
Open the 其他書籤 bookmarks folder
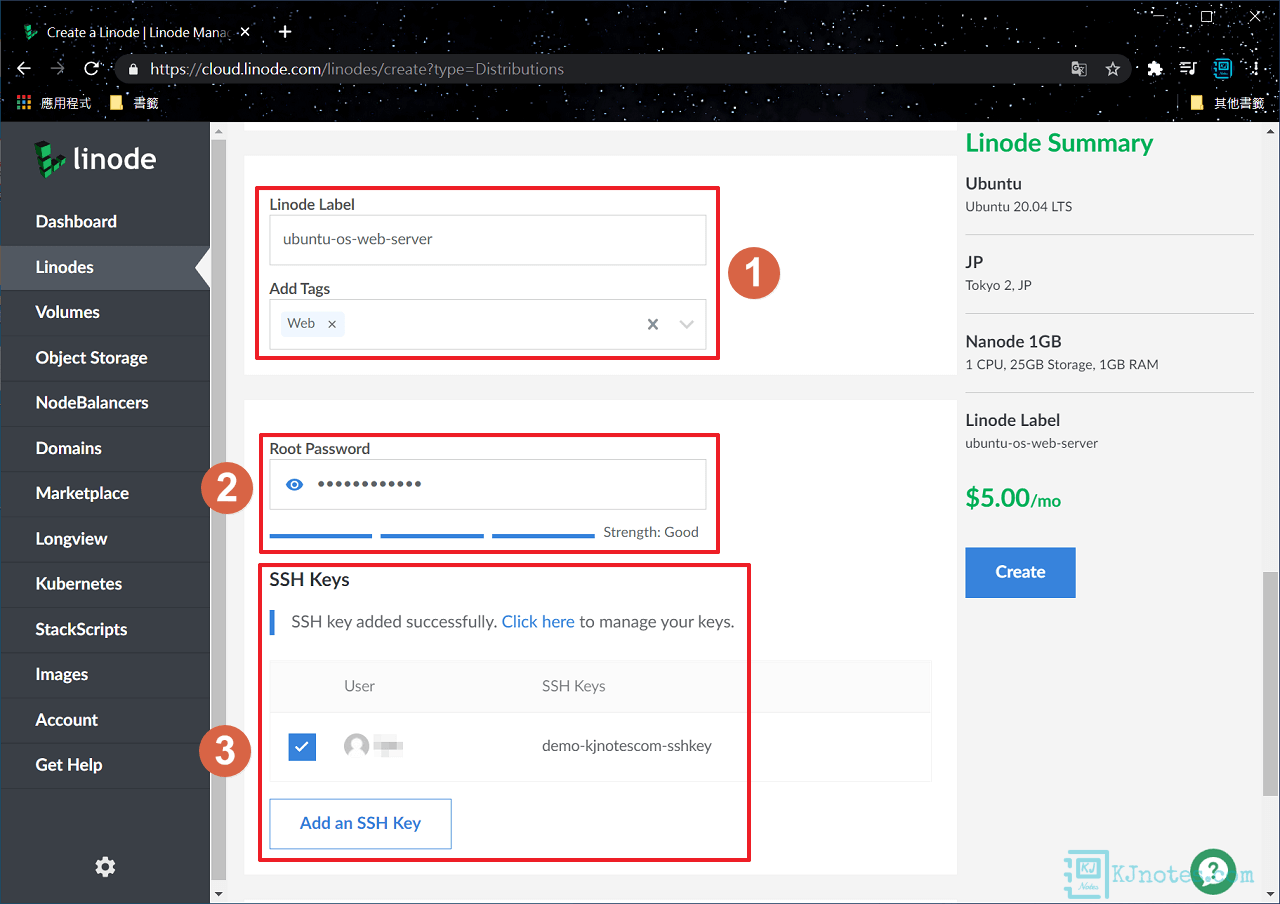coord(1228,103)
